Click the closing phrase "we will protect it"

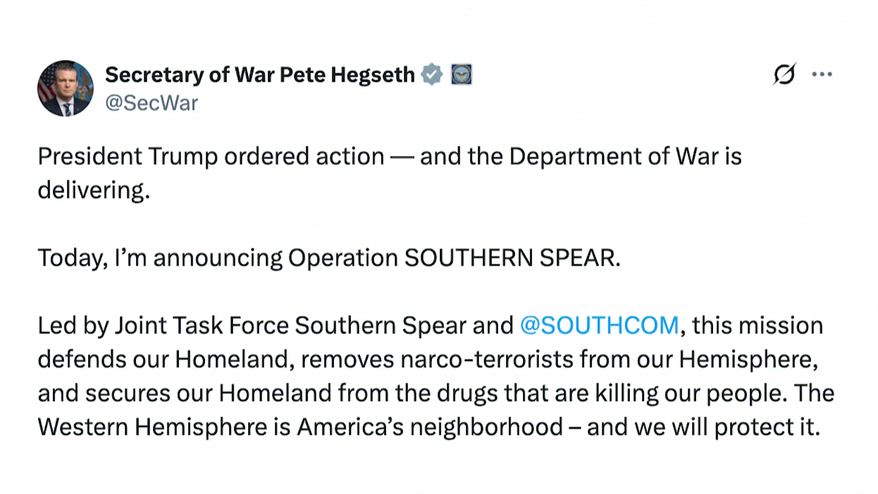(x=731, y=426)
